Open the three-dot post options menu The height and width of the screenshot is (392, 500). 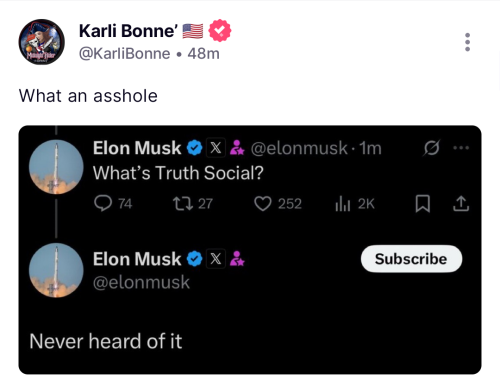(467, 42)
